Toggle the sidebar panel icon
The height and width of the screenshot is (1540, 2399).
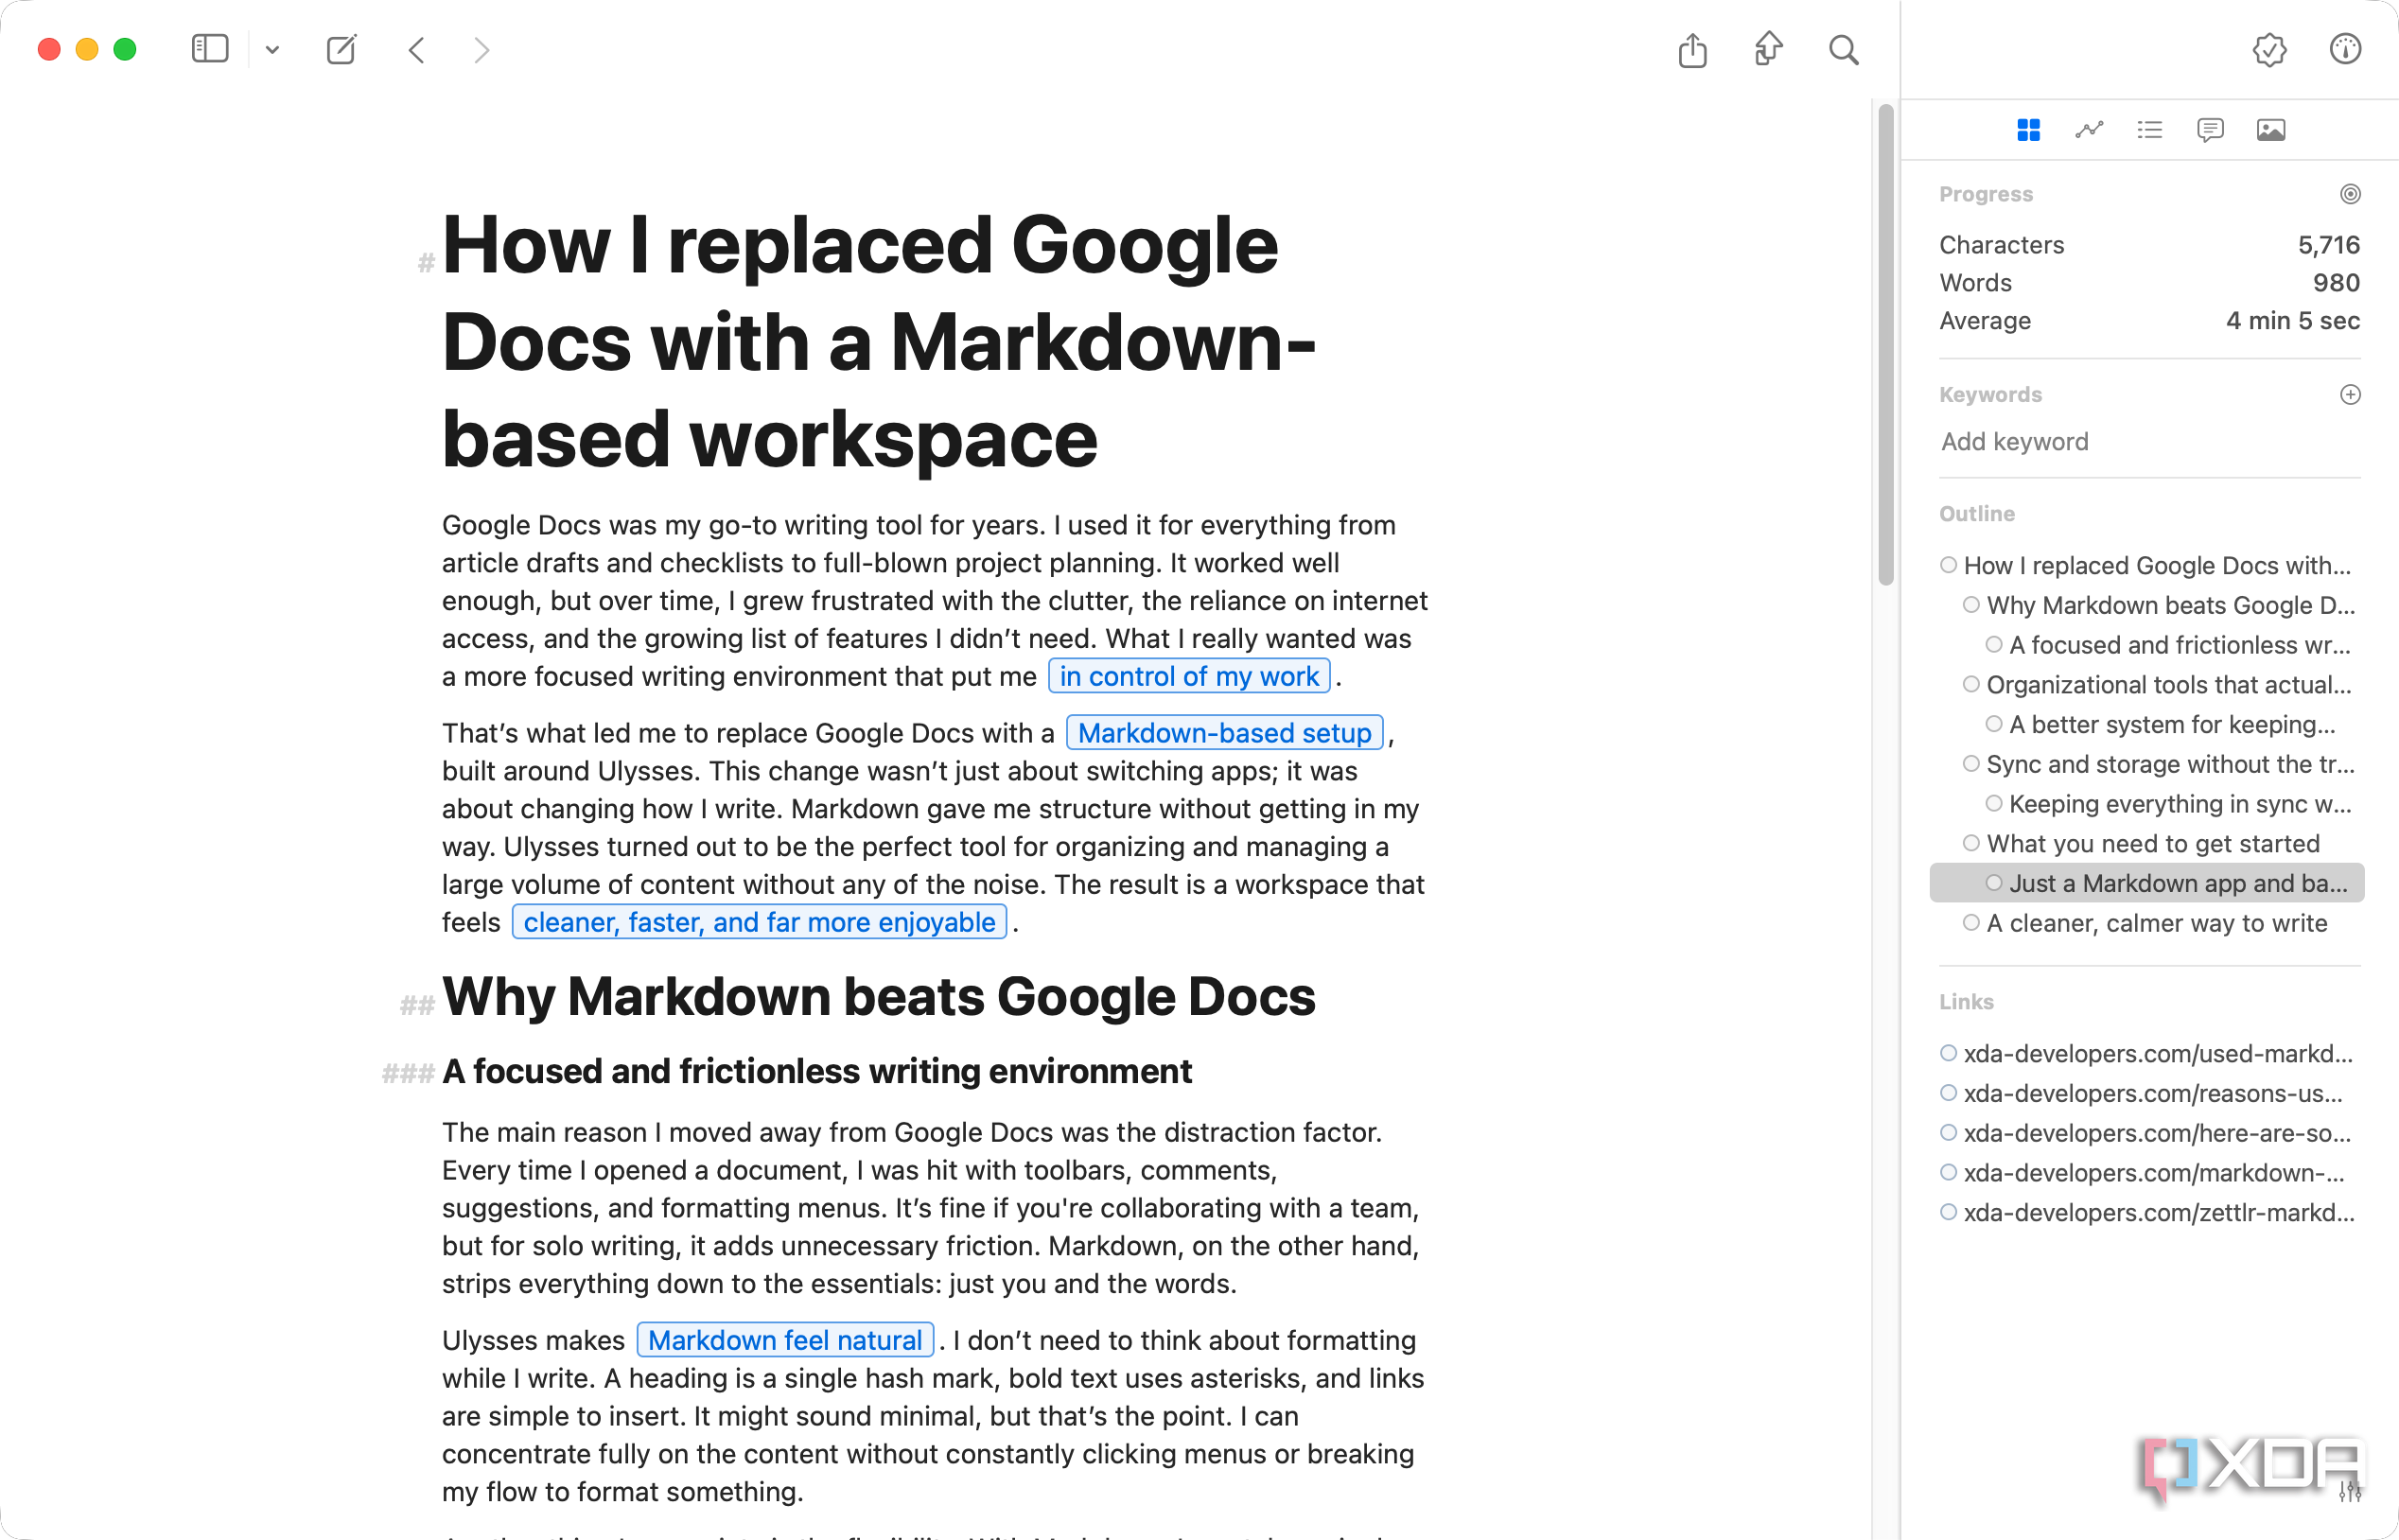210,49
